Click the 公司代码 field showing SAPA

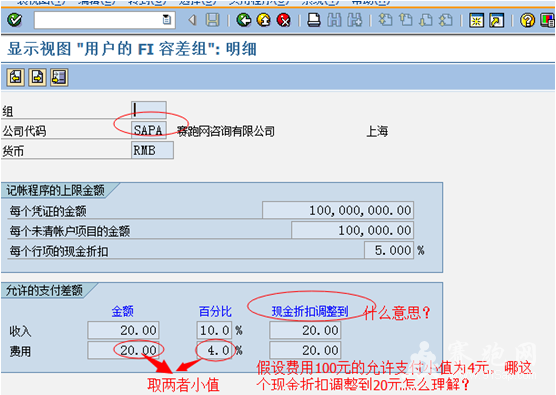coord(149,130)
